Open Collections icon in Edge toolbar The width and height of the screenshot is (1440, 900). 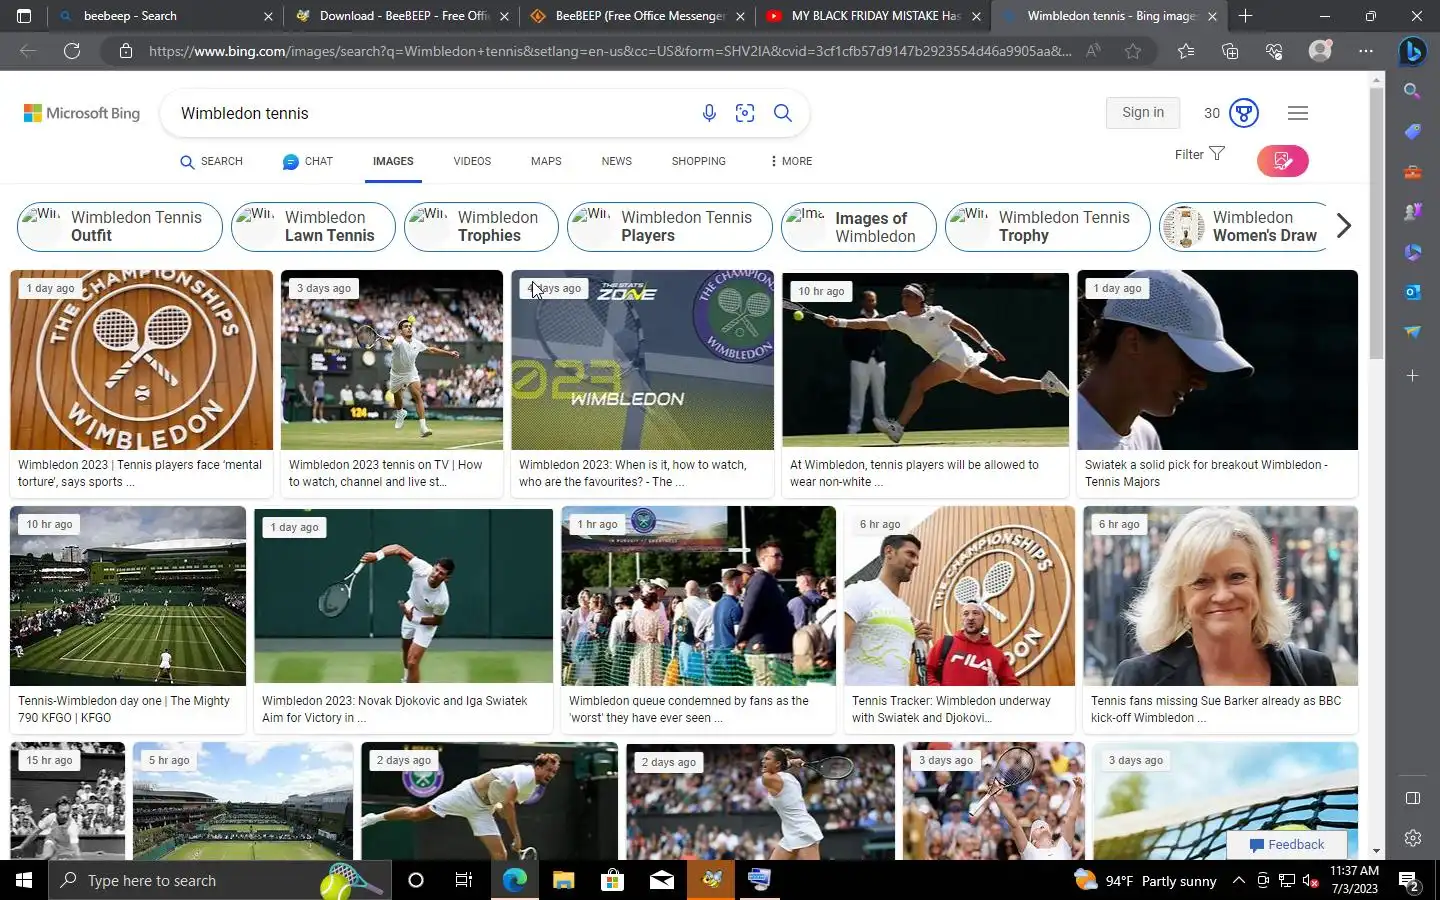pos(1230,51)
